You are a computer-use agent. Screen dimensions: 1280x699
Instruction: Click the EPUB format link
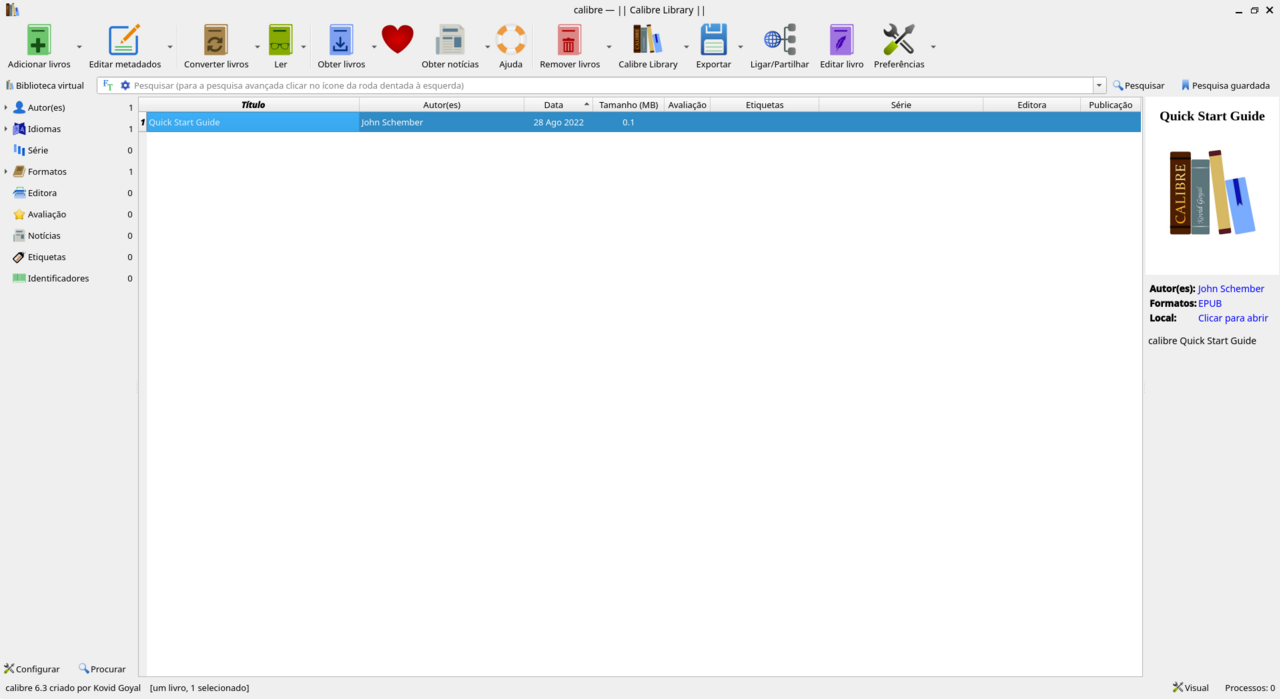[x=1210, y=303]
